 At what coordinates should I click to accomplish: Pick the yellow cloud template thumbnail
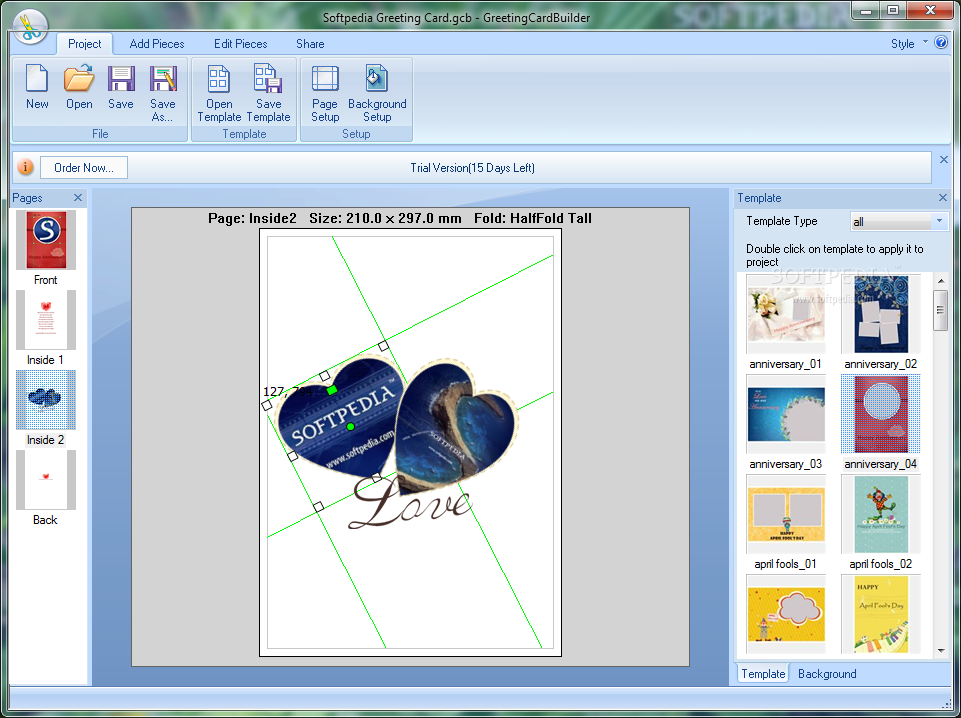pyautogui.click(x=786, y=614)
